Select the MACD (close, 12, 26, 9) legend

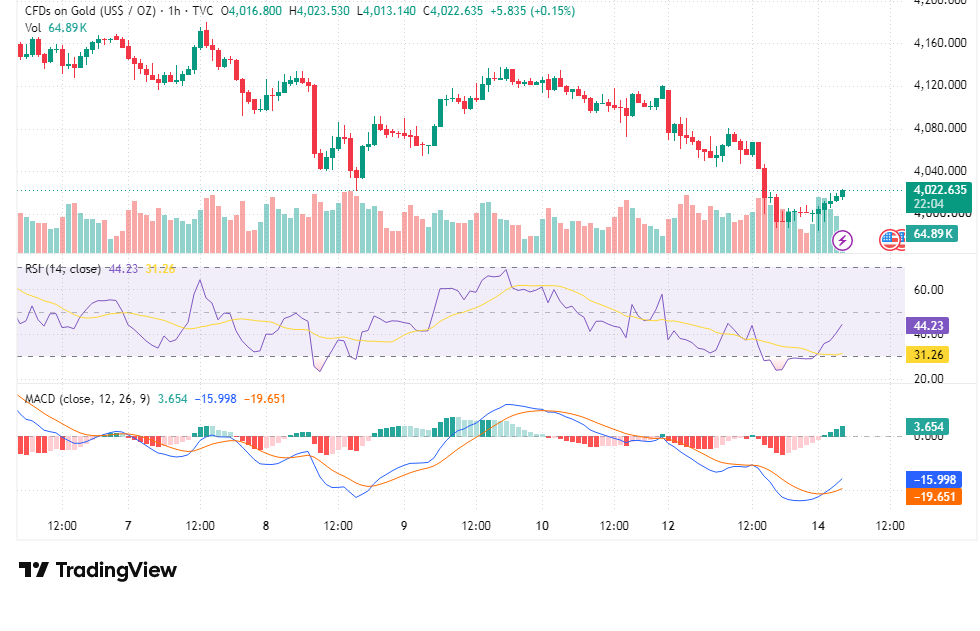tap(87, 399)
